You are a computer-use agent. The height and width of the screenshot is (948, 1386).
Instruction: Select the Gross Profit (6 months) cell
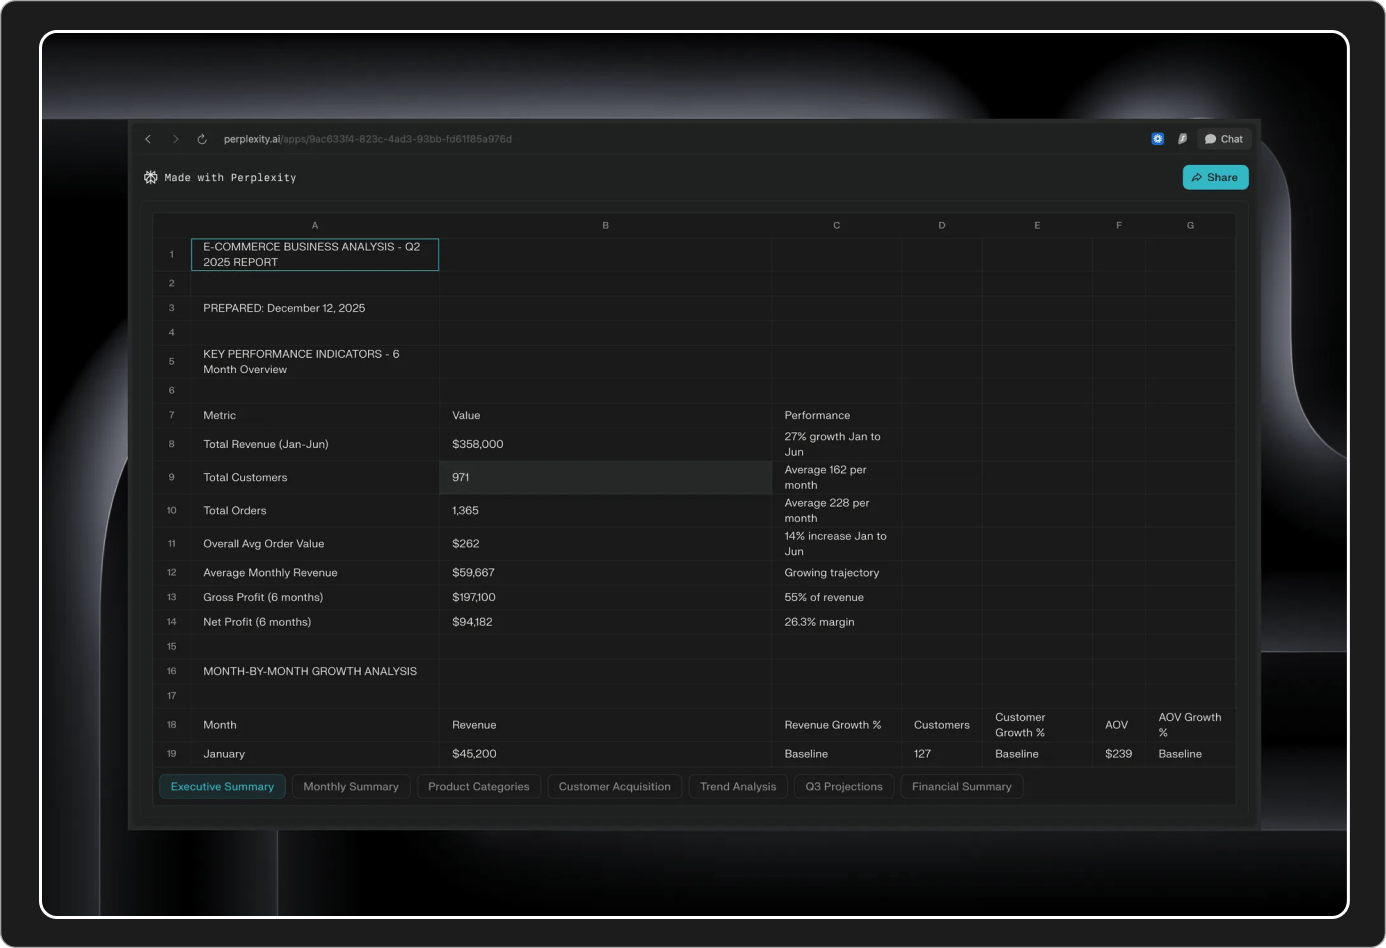315,597
